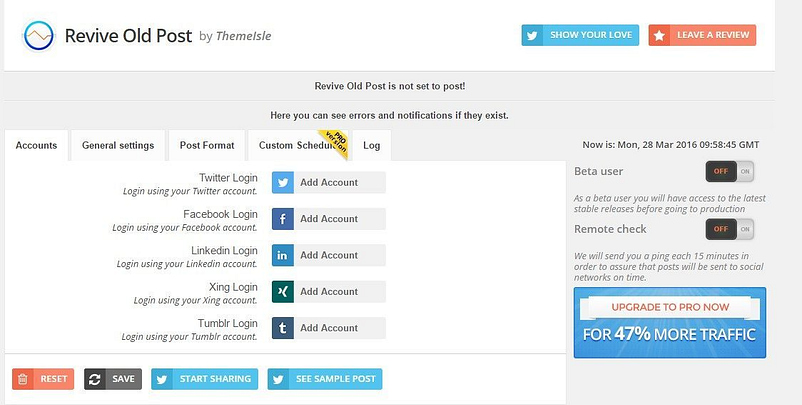Select the Custom Schedule PRO tab
This screenshot has width=802, height=405.
pyautogui.click(x=298, y=145)
